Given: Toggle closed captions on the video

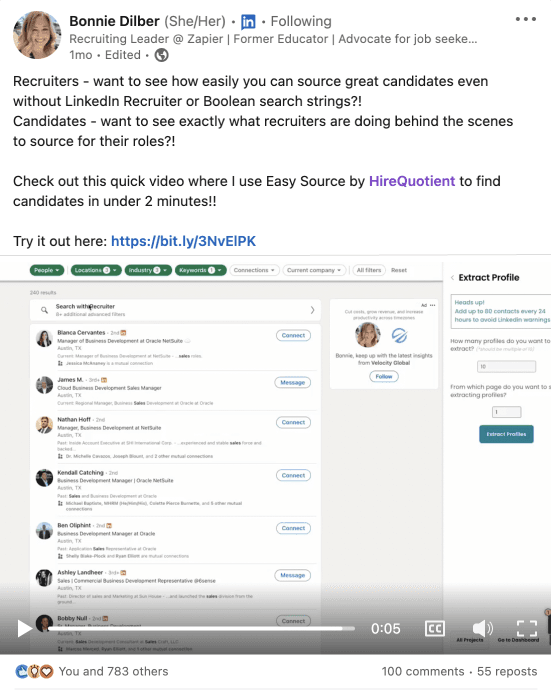Looking at the screenshot, I should [x=434, y=628].
